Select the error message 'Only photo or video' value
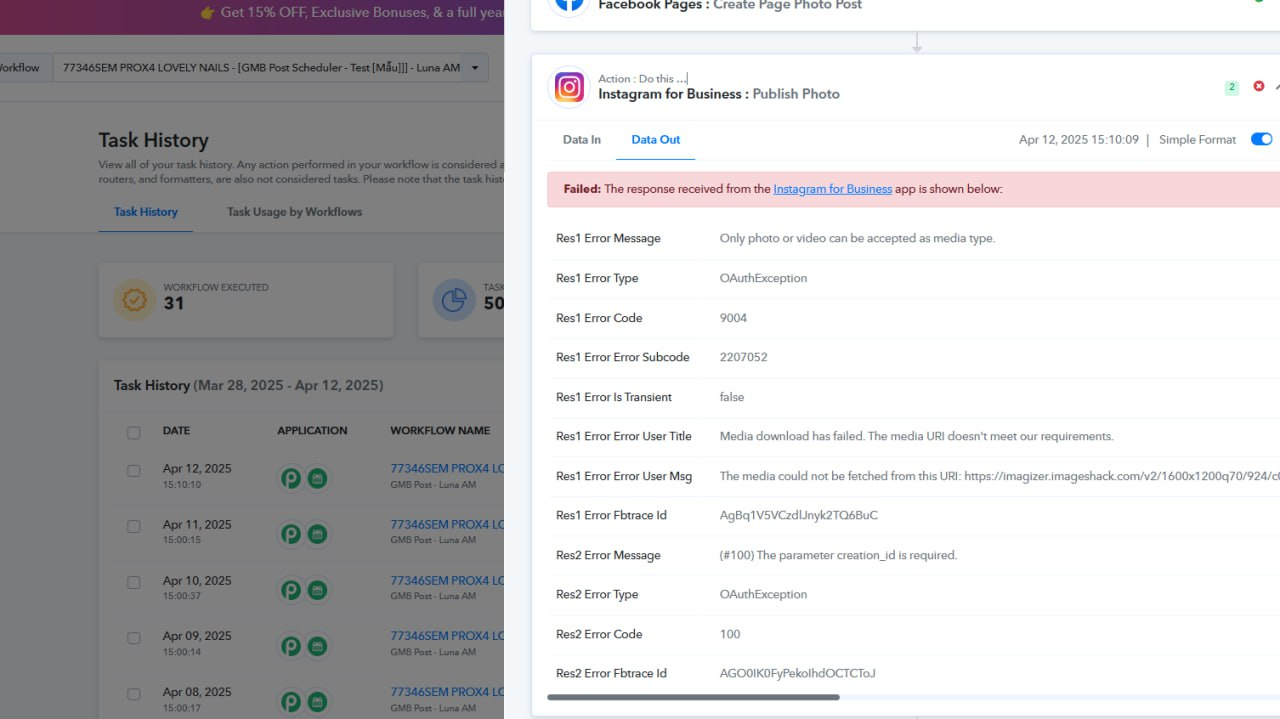The height and width of the screenshot is (719, 1280). click(x=857, y=238)
